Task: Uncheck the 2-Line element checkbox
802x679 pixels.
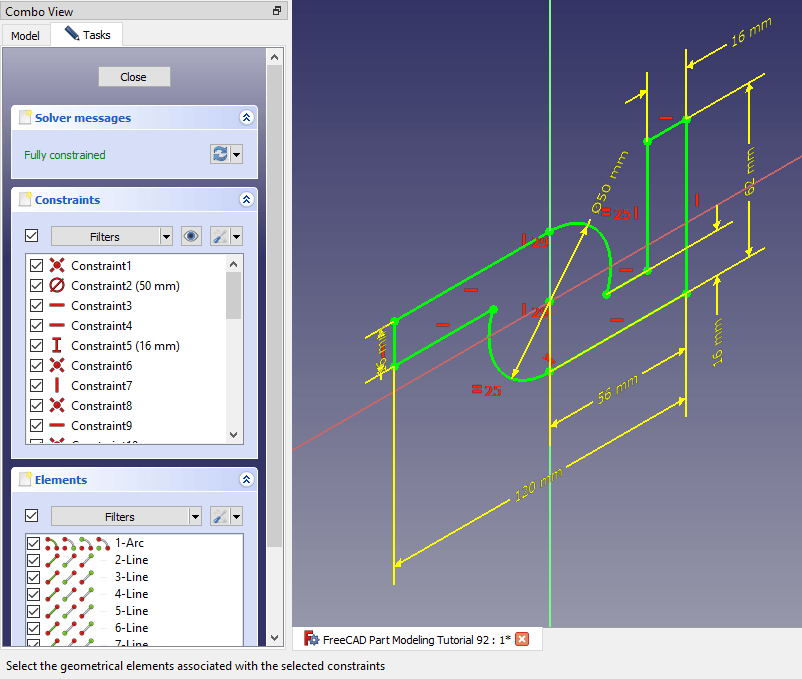Action: [x=34, y=560]
